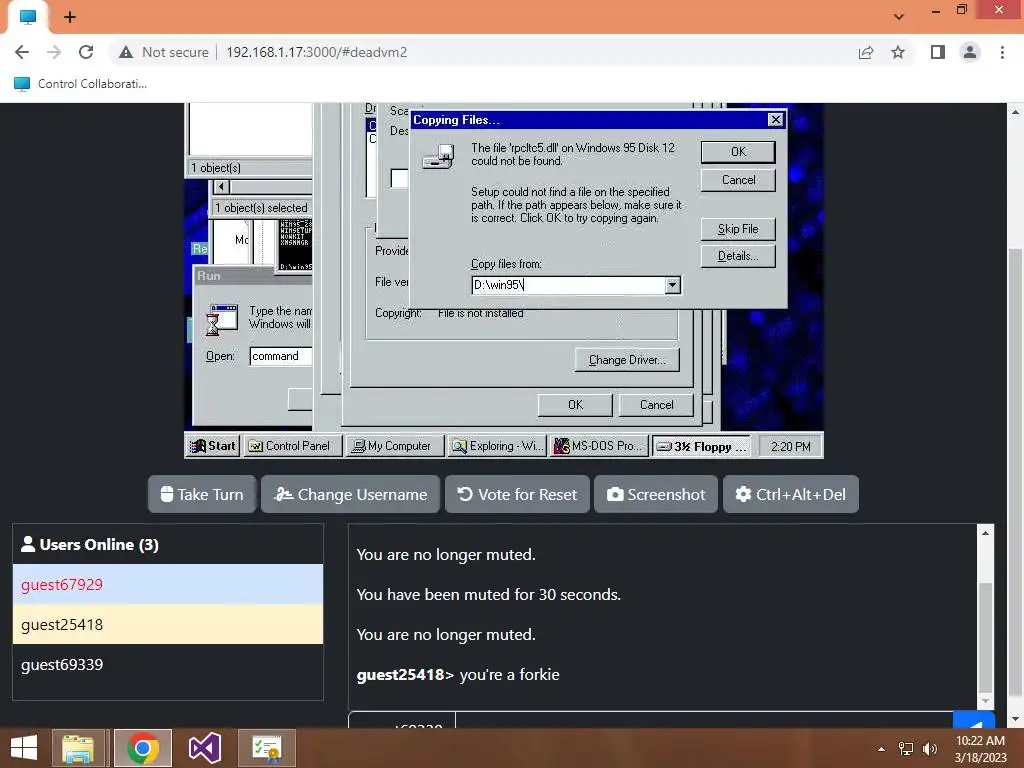Screen dimensions: 1024x768
Task: Open the taskbar checklist app icon
Action: tap(266, 748)
